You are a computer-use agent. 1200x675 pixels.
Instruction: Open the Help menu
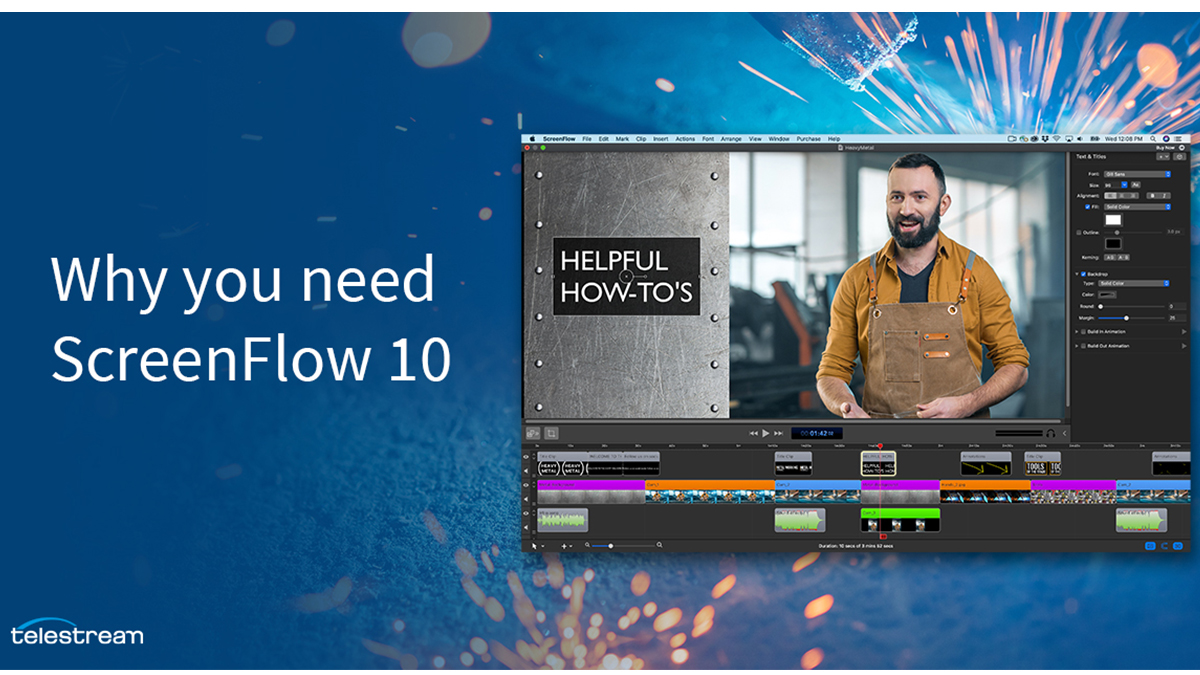(x=833, y=139)
